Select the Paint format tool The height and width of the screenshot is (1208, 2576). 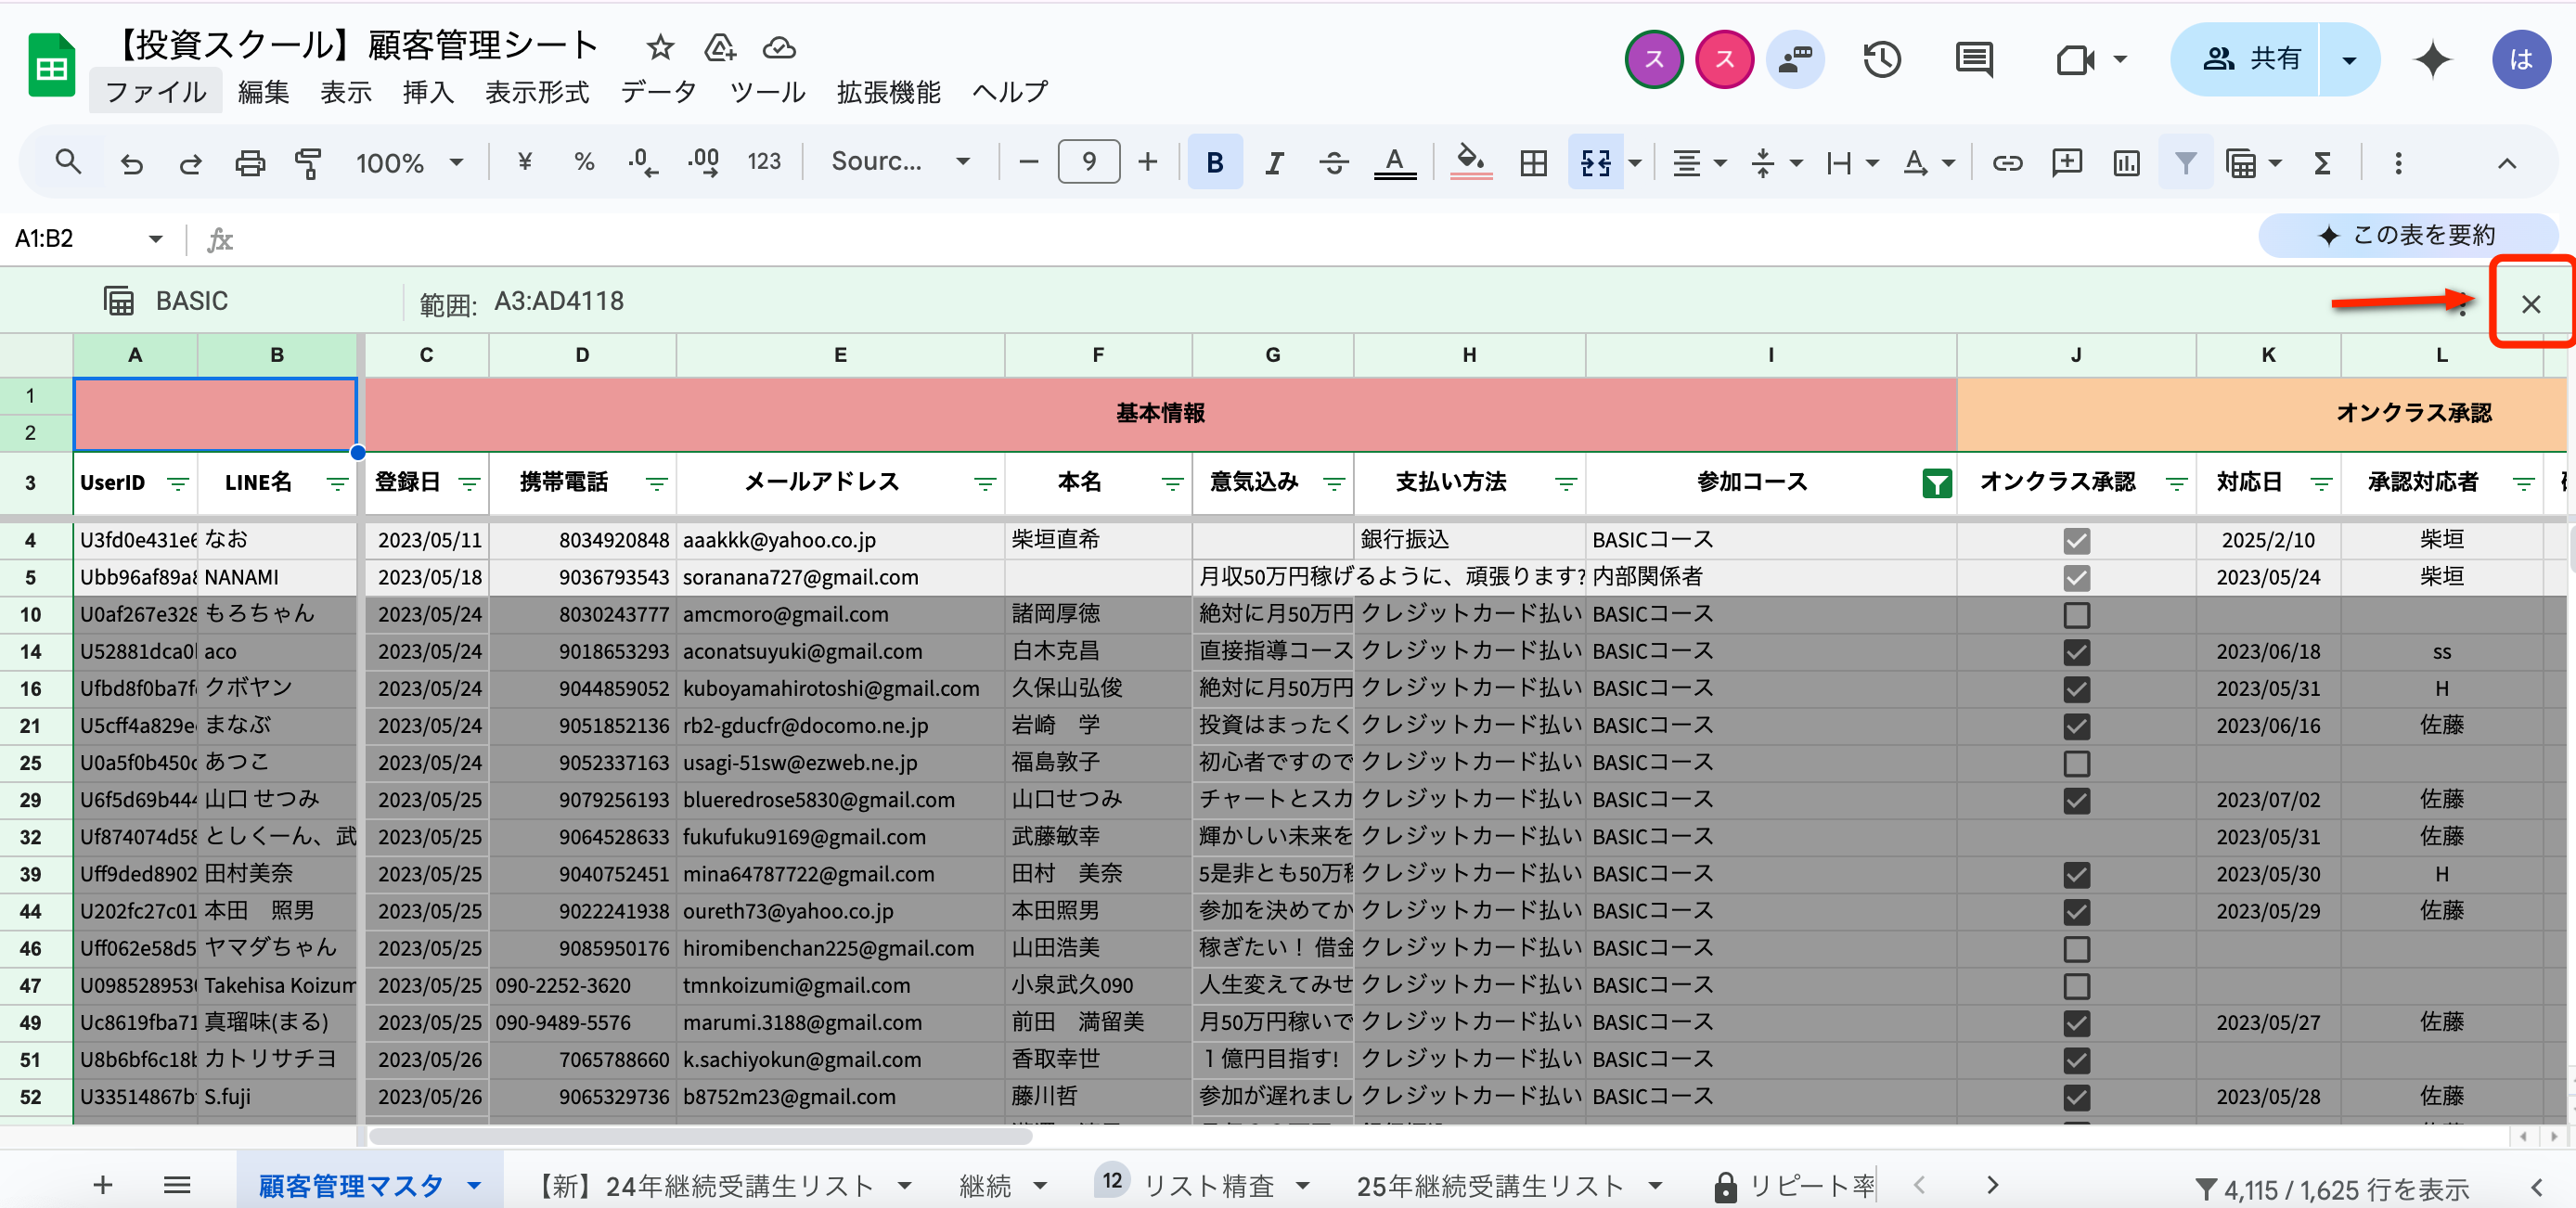308,161
